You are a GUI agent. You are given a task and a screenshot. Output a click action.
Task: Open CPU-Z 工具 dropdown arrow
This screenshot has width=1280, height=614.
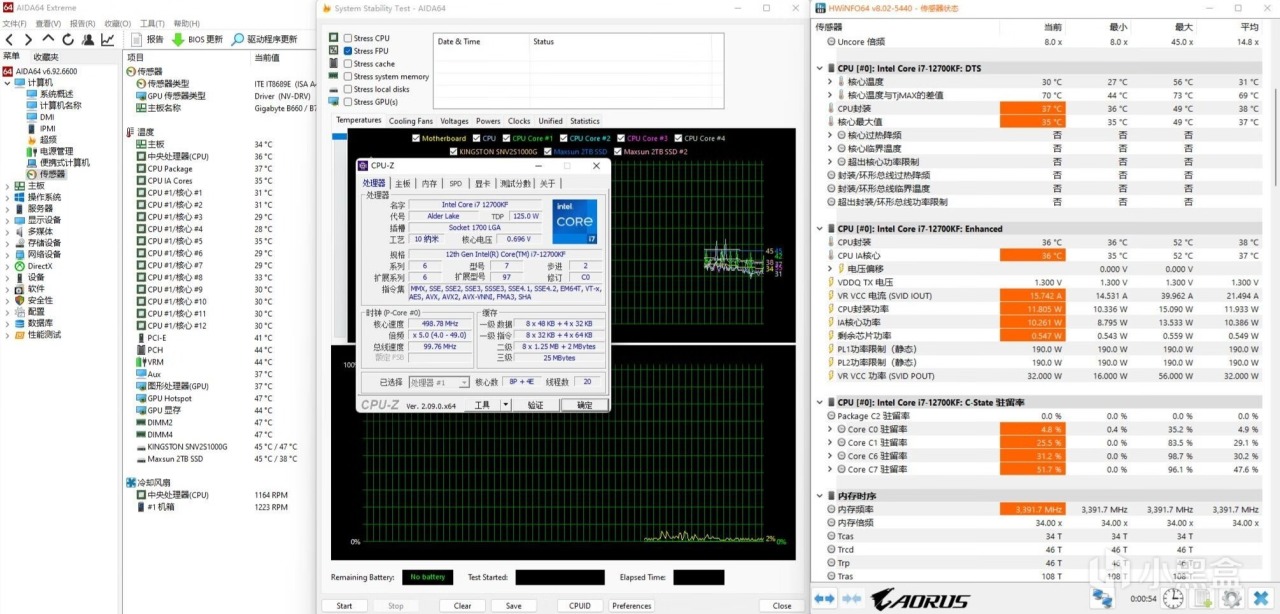505,405
